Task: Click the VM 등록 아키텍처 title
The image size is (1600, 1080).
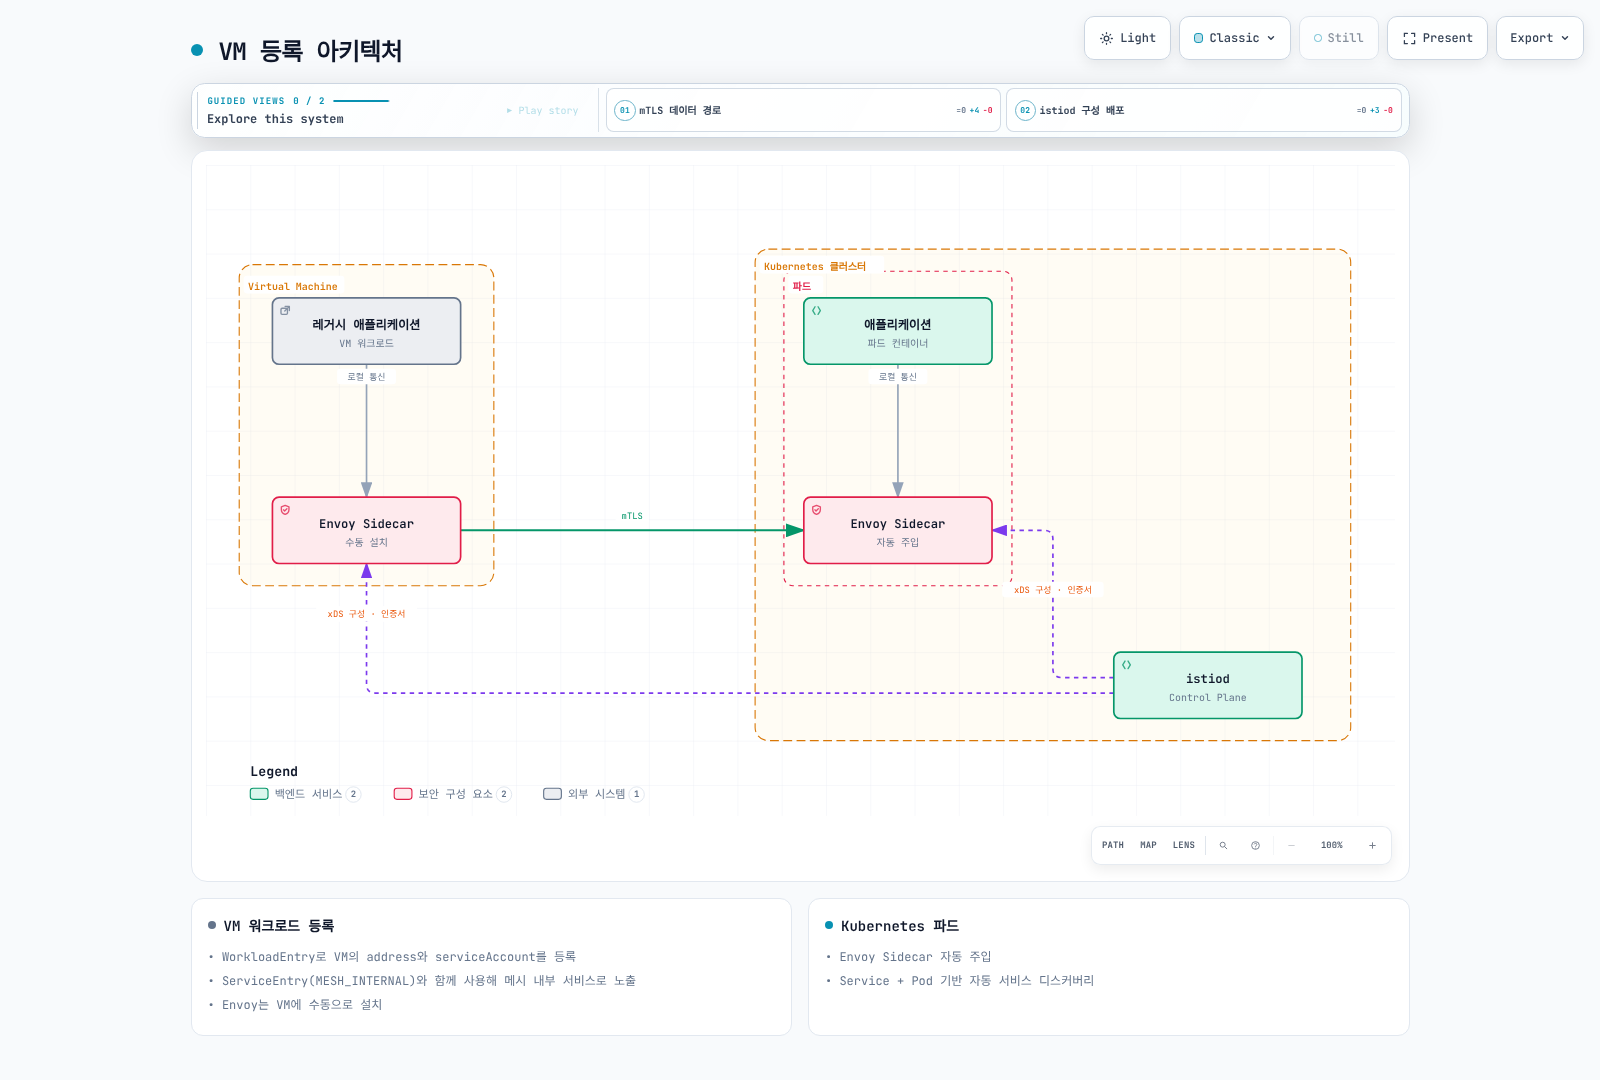Action: coord(310,51)
